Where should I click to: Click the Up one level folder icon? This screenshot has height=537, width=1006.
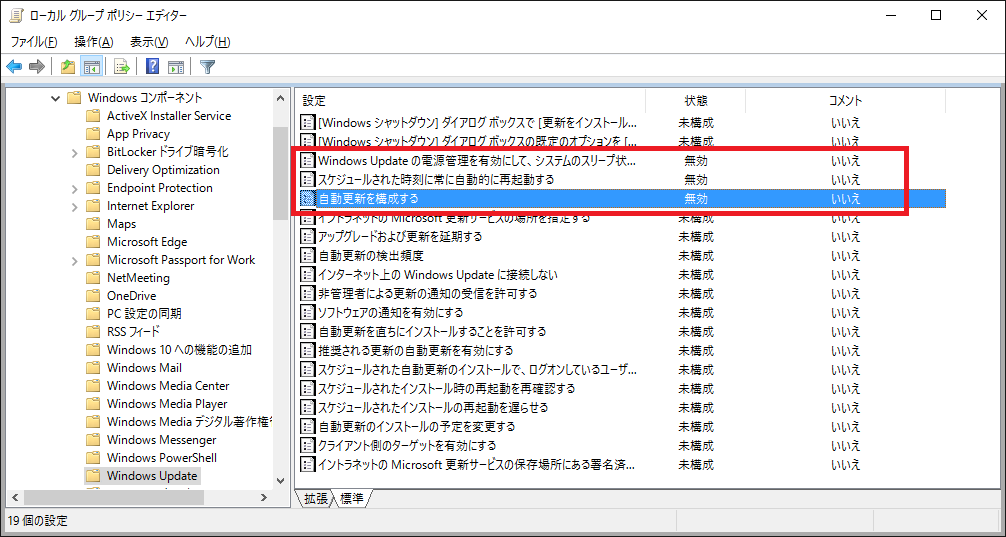click(67, 67)
